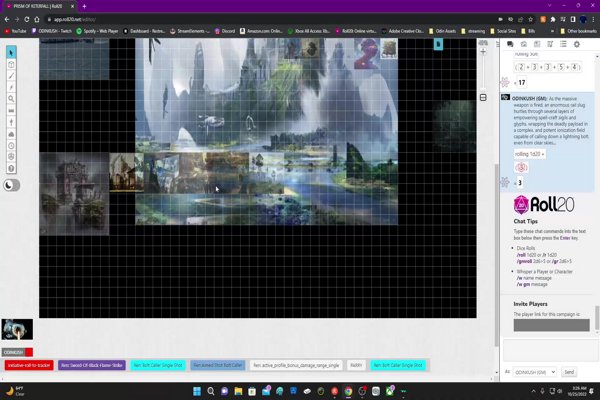Click the zoom-in plus button
600x400 pixels.
click(483, 51)
